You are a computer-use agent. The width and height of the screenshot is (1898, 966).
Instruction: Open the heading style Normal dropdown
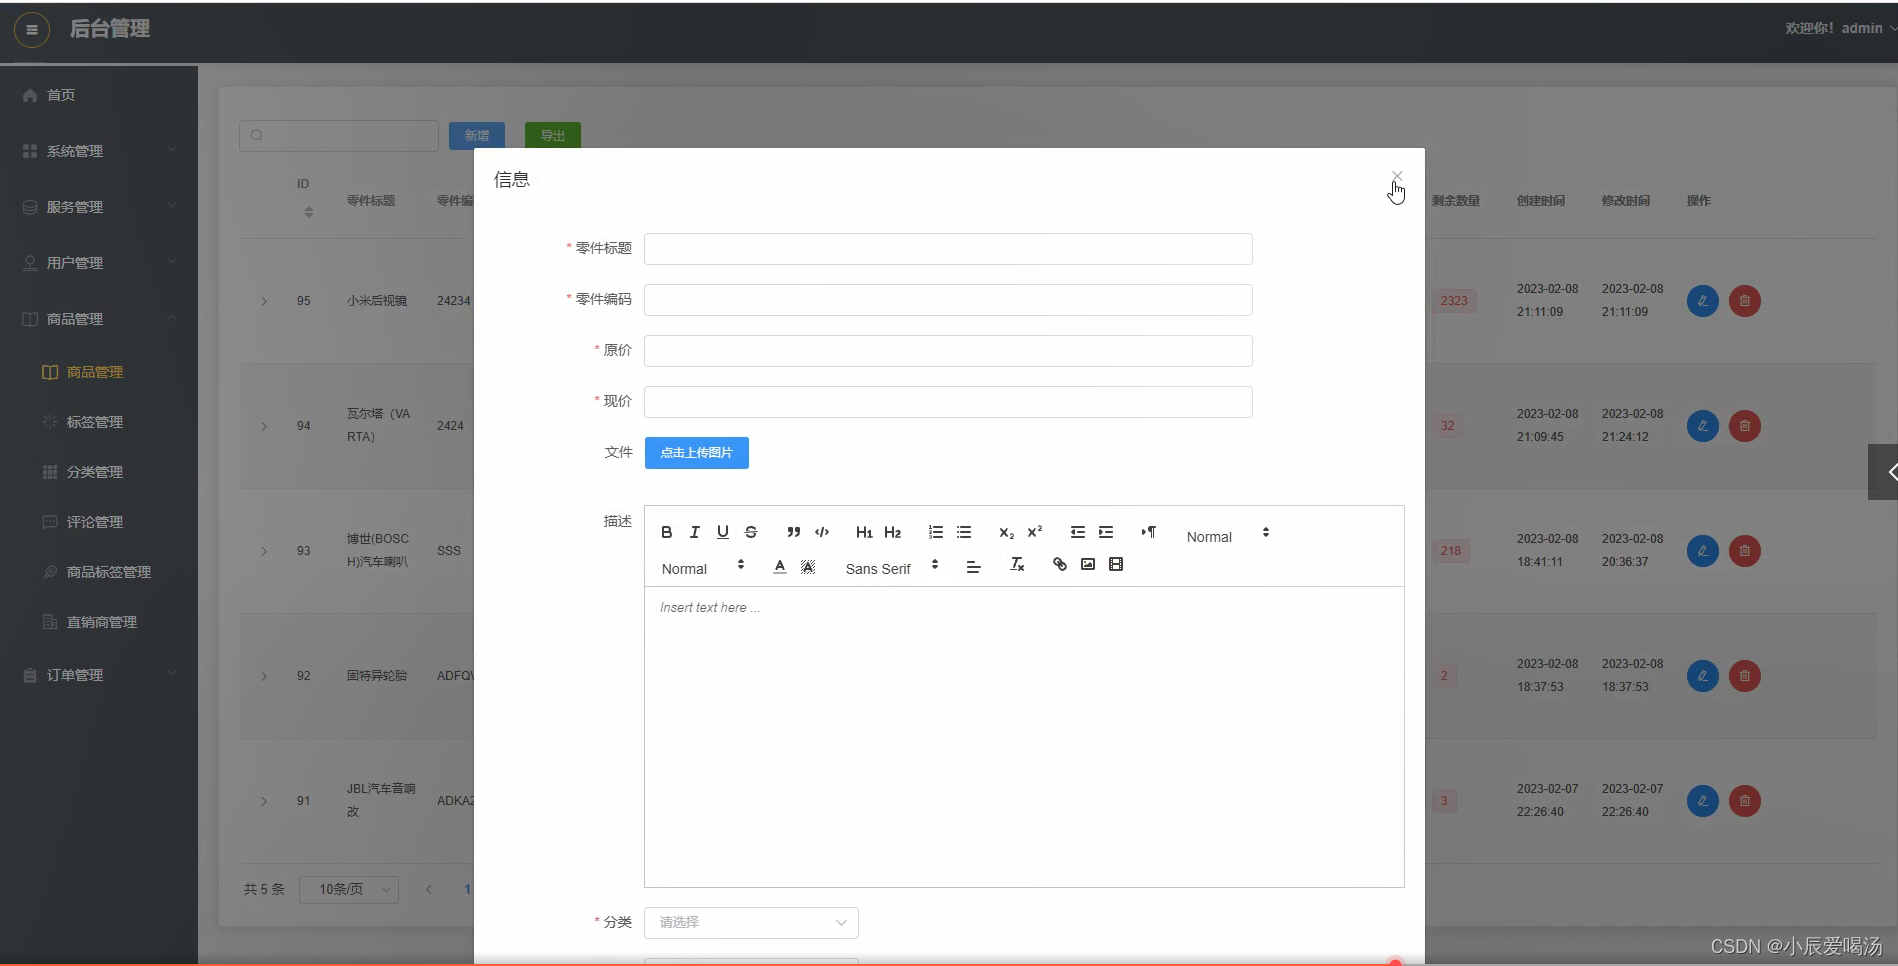[702, 568]
